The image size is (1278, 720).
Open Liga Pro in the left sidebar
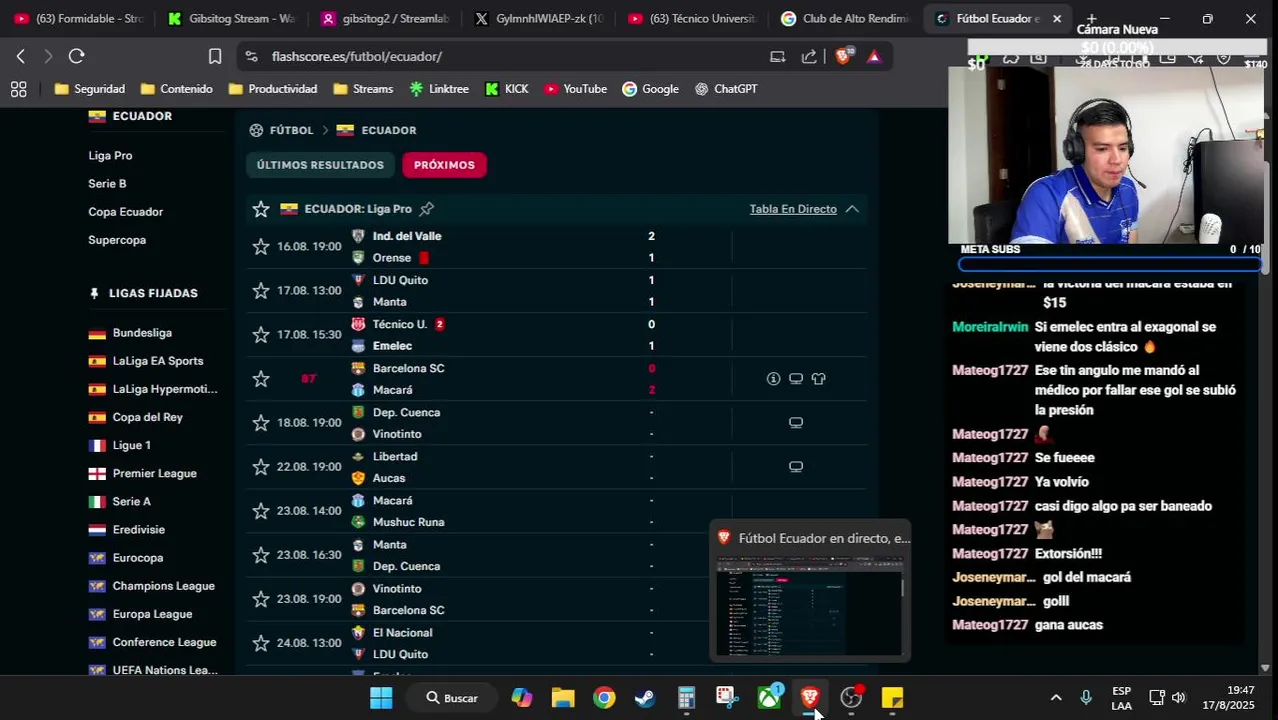tap(110, 156)
